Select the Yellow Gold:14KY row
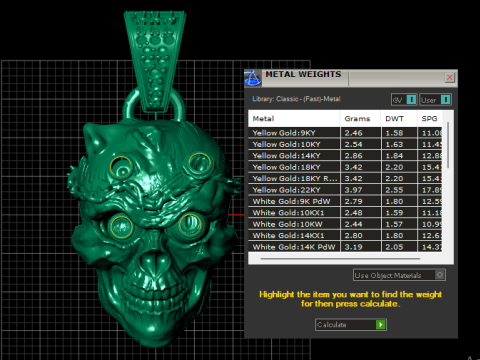 coord(345,156)
